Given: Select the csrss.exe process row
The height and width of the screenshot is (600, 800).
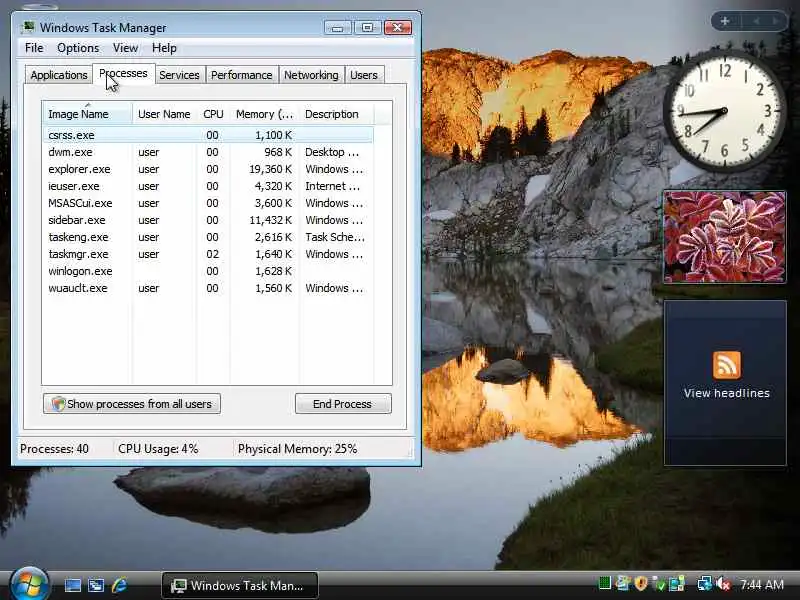Looking at the screenshot, I should (x=208, y=135).
